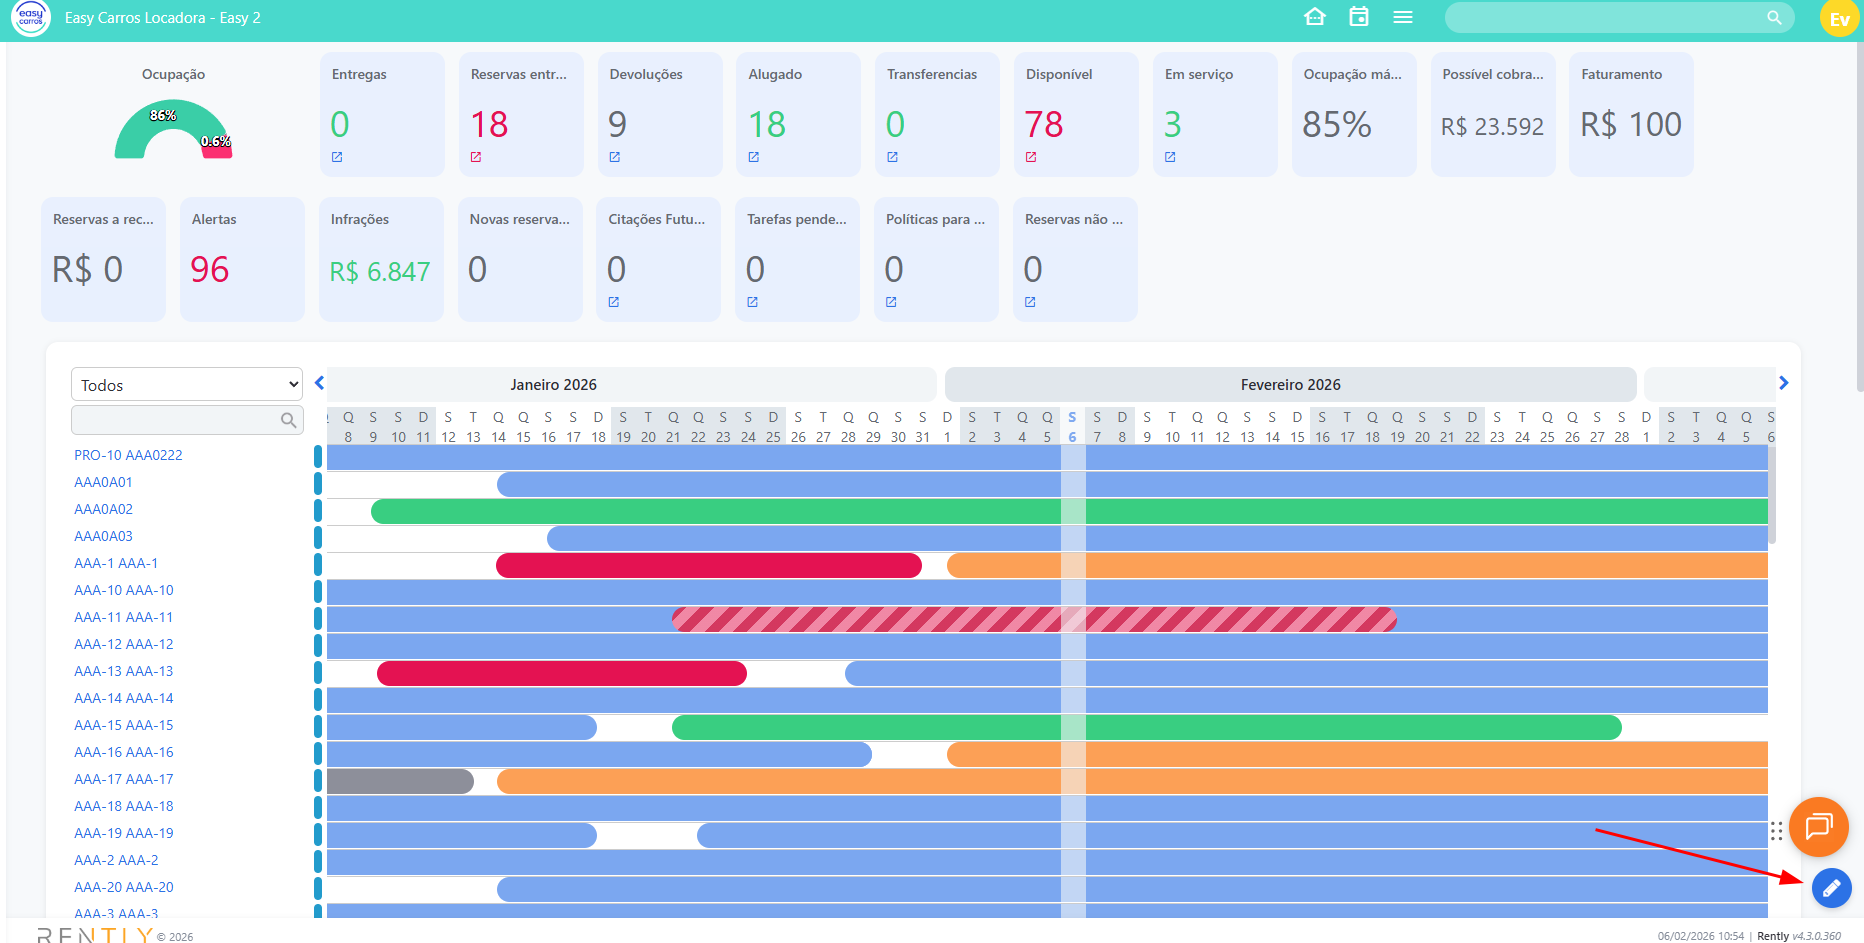Go to previous month with left chevron
Viewport: 1864px width, 943px height.
click(319, 383)
